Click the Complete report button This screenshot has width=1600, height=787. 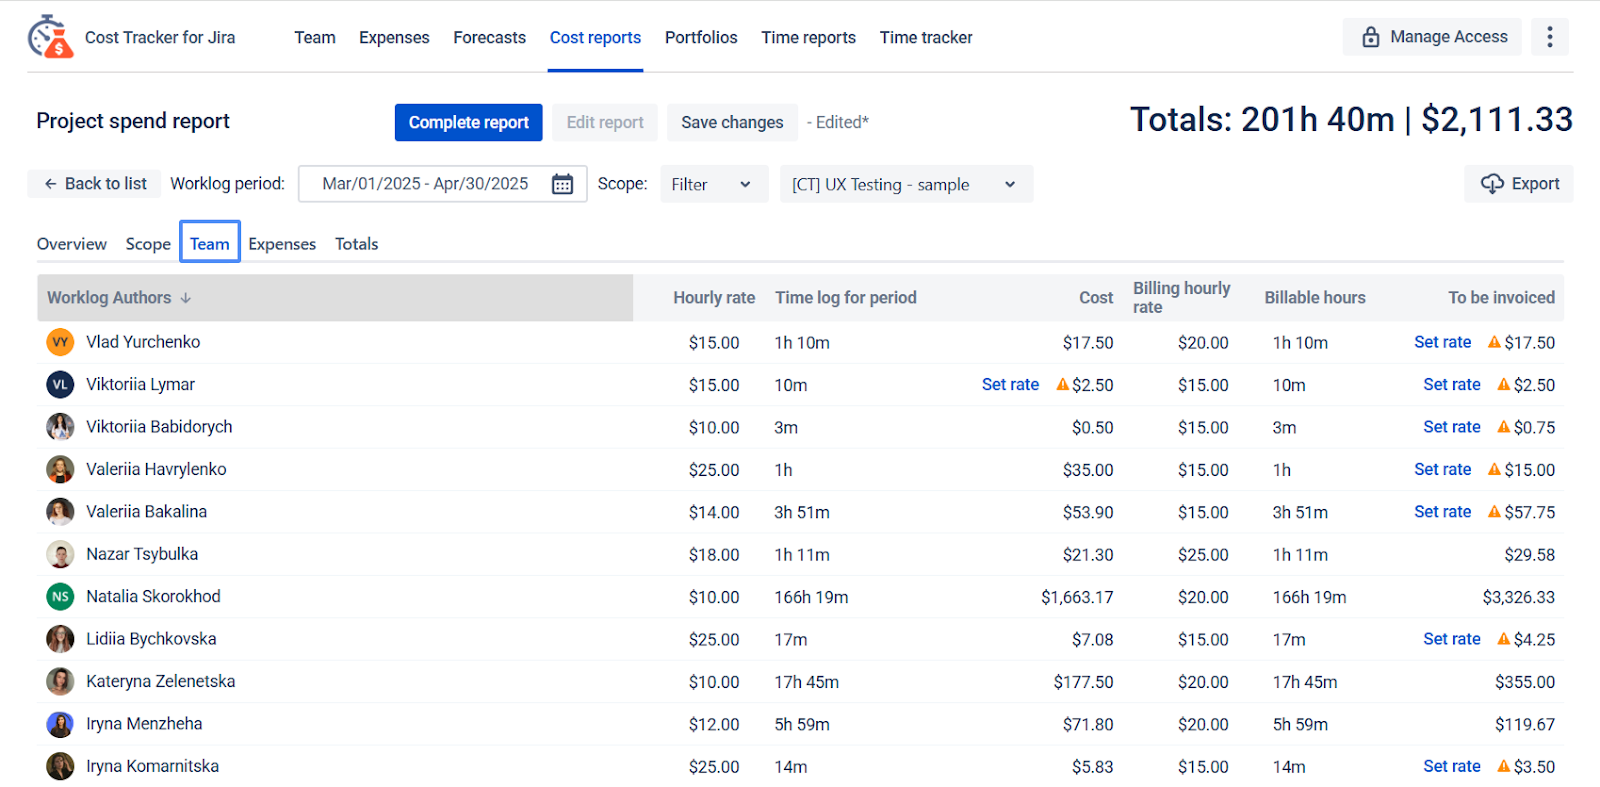[468, 122]
